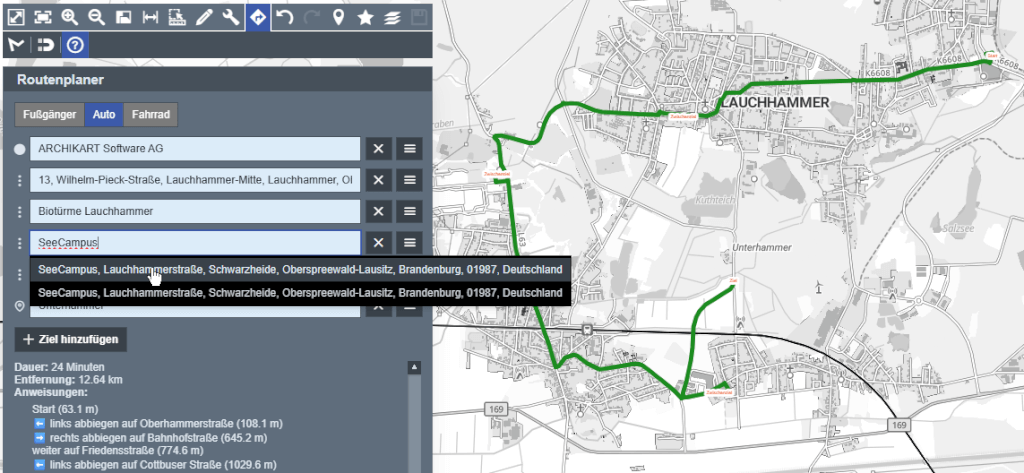Click into the SeeCampus search field
This screenshot has width=1024, height=473.
tap(195, 243)
